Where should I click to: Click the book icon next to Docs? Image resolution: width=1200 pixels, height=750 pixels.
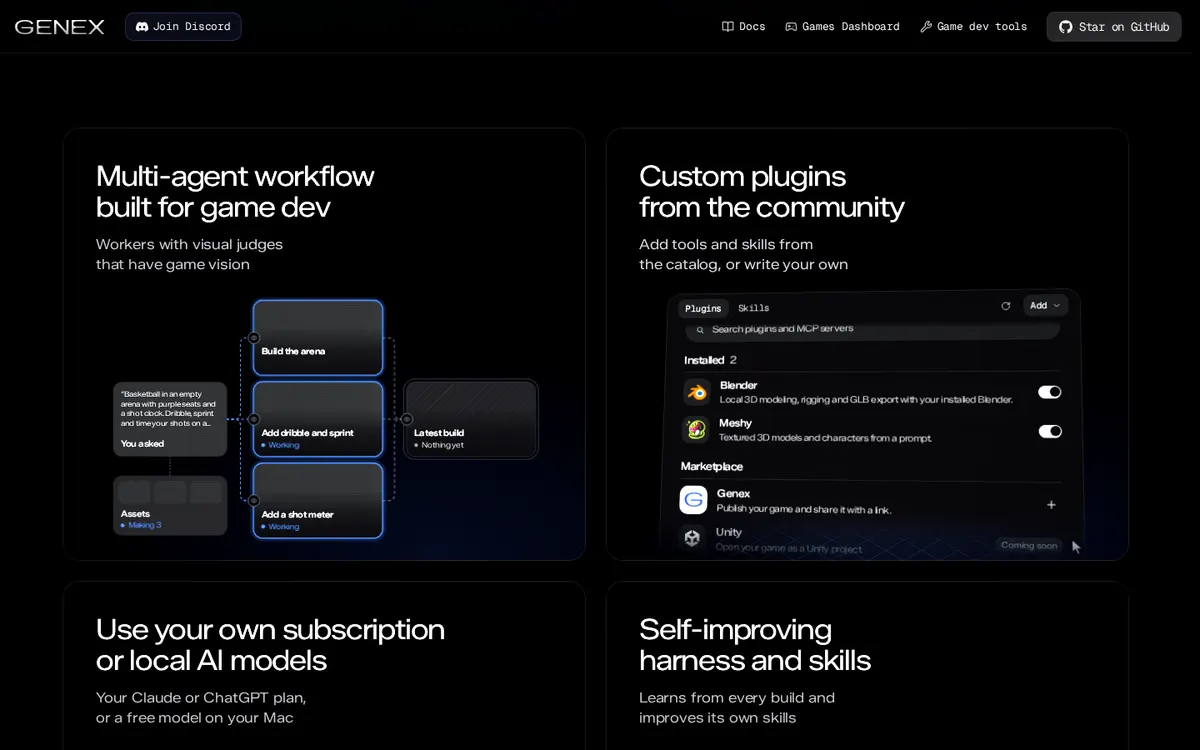click(x=728, y=27)
